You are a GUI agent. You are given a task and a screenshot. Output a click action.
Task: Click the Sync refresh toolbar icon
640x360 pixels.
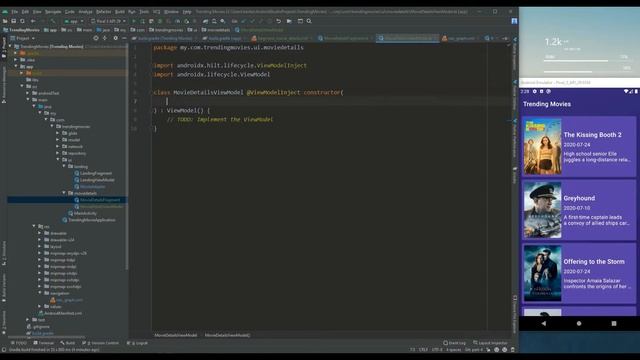[22, 21]
